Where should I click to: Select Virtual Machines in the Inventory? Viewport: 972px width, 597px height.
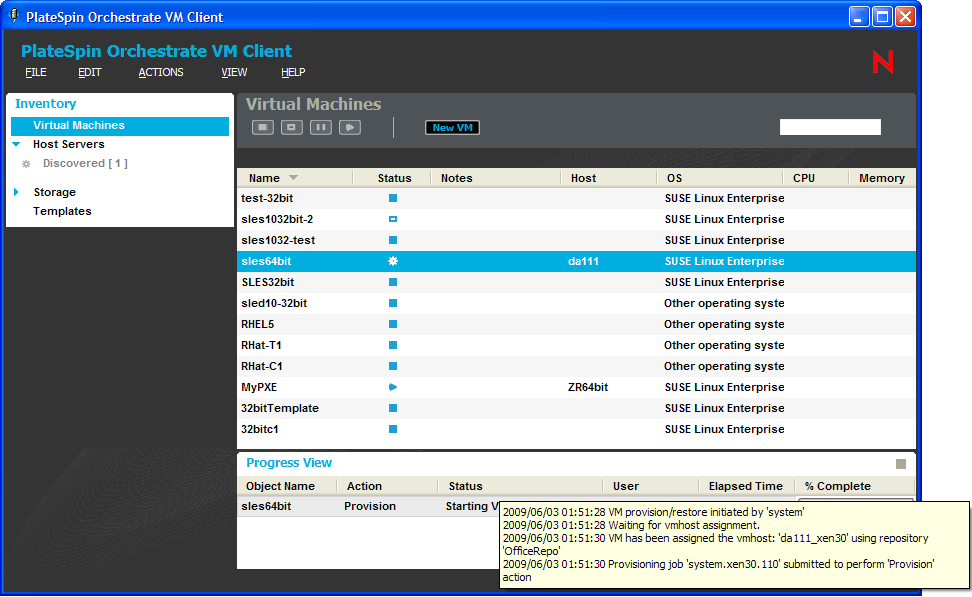[120, 126]
